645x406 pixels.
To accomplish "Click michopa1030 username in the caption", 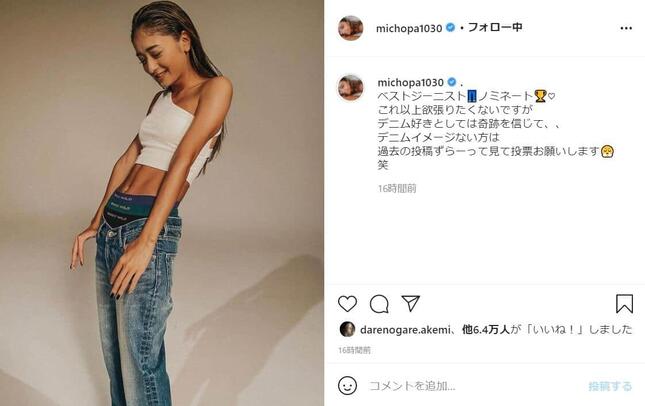I will (410, 82).
